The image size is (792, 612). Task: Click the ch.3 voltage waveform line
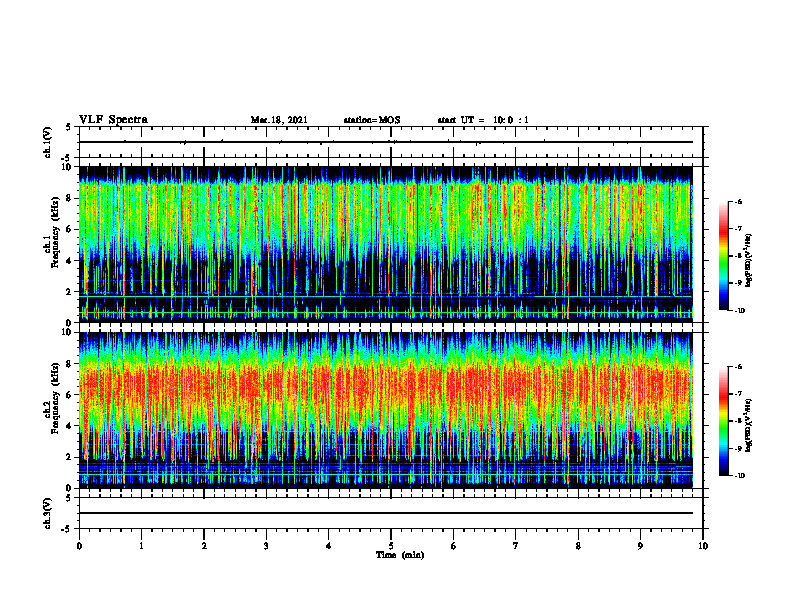386,513
